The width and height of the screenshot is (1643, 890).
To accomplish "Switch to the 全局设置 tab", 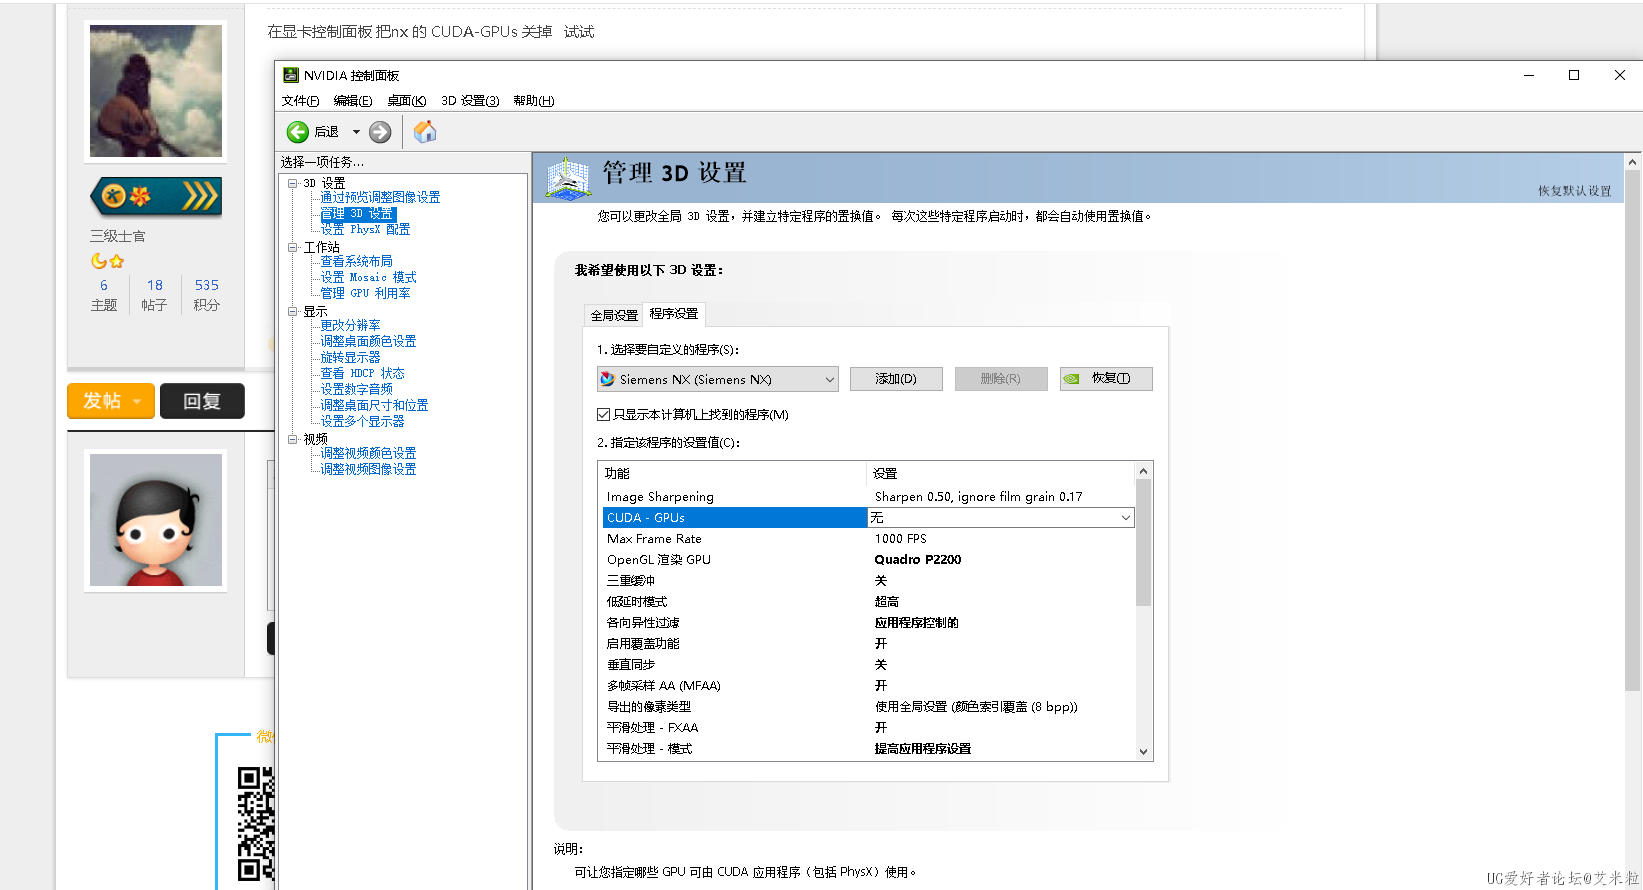I will pyautogui.click(x=614, y=315).
